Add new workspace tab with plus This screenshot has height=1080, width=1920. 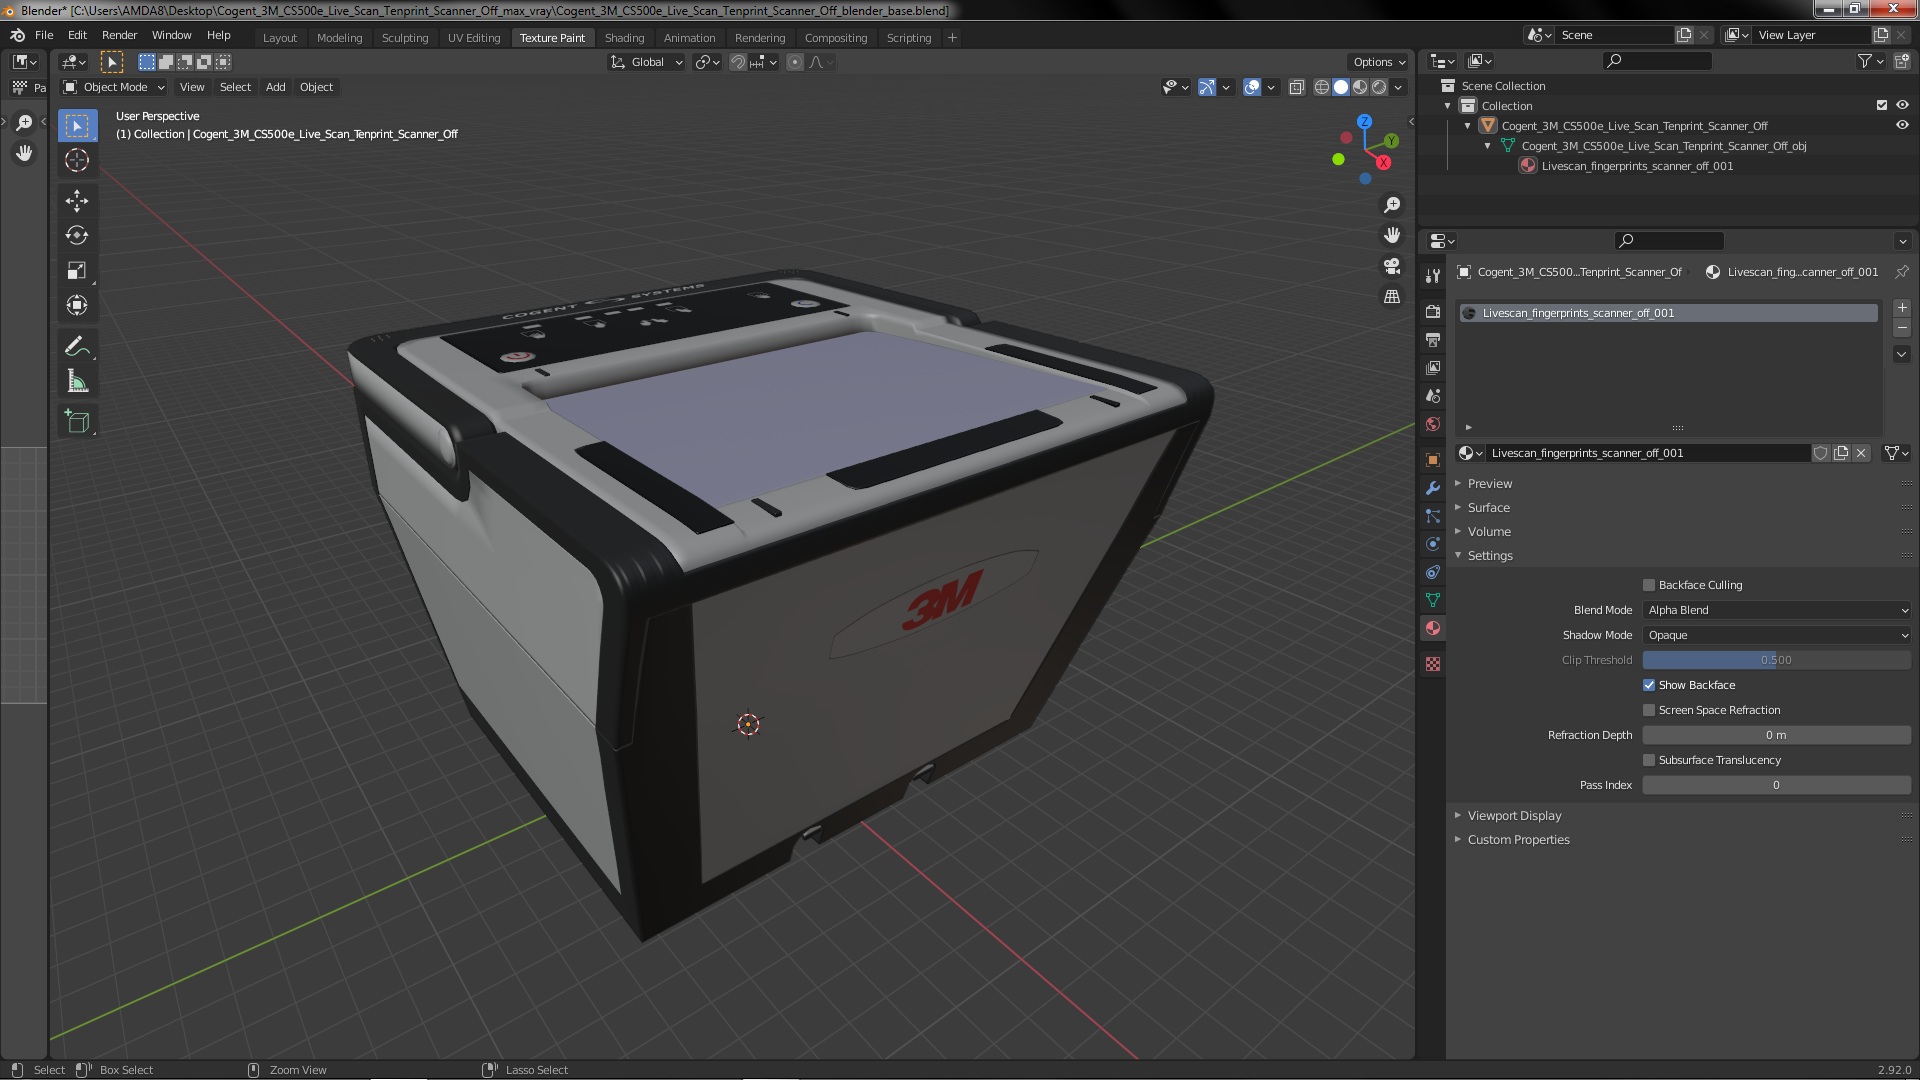[952, 38]
